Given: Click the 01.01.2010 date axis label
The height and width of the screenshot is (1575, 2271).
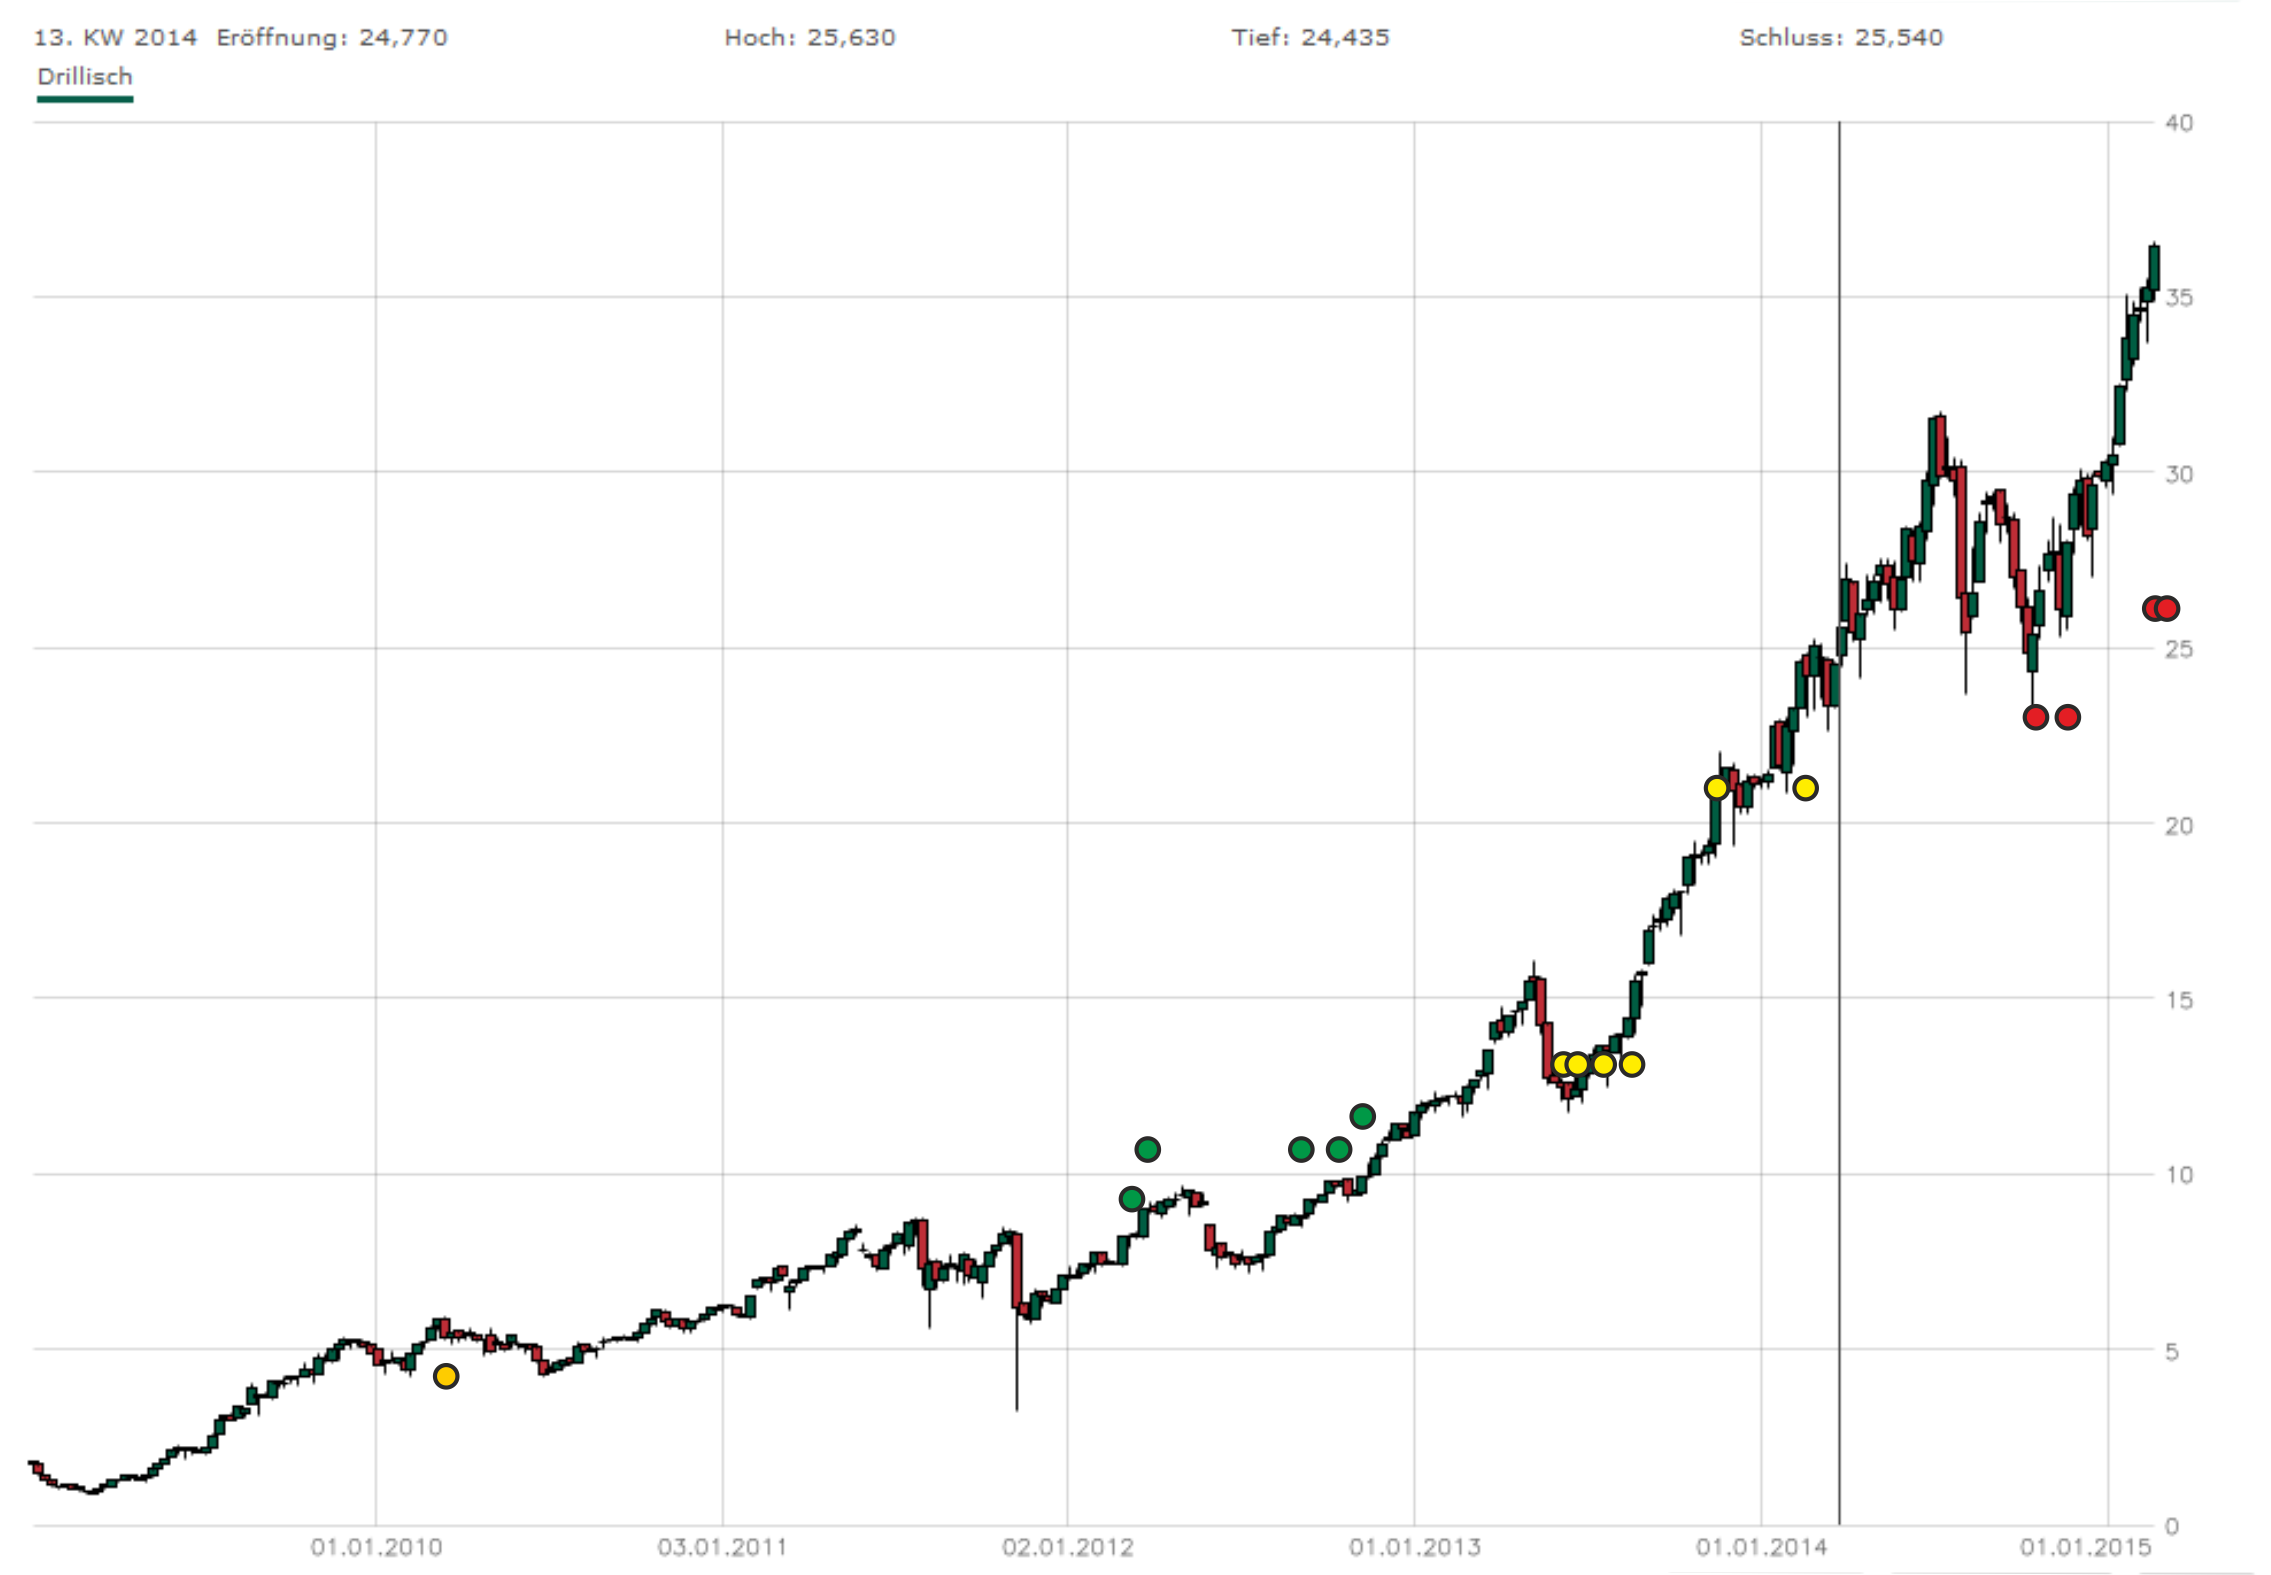Looking at the screenshot, I should (x=376, y=1547).
